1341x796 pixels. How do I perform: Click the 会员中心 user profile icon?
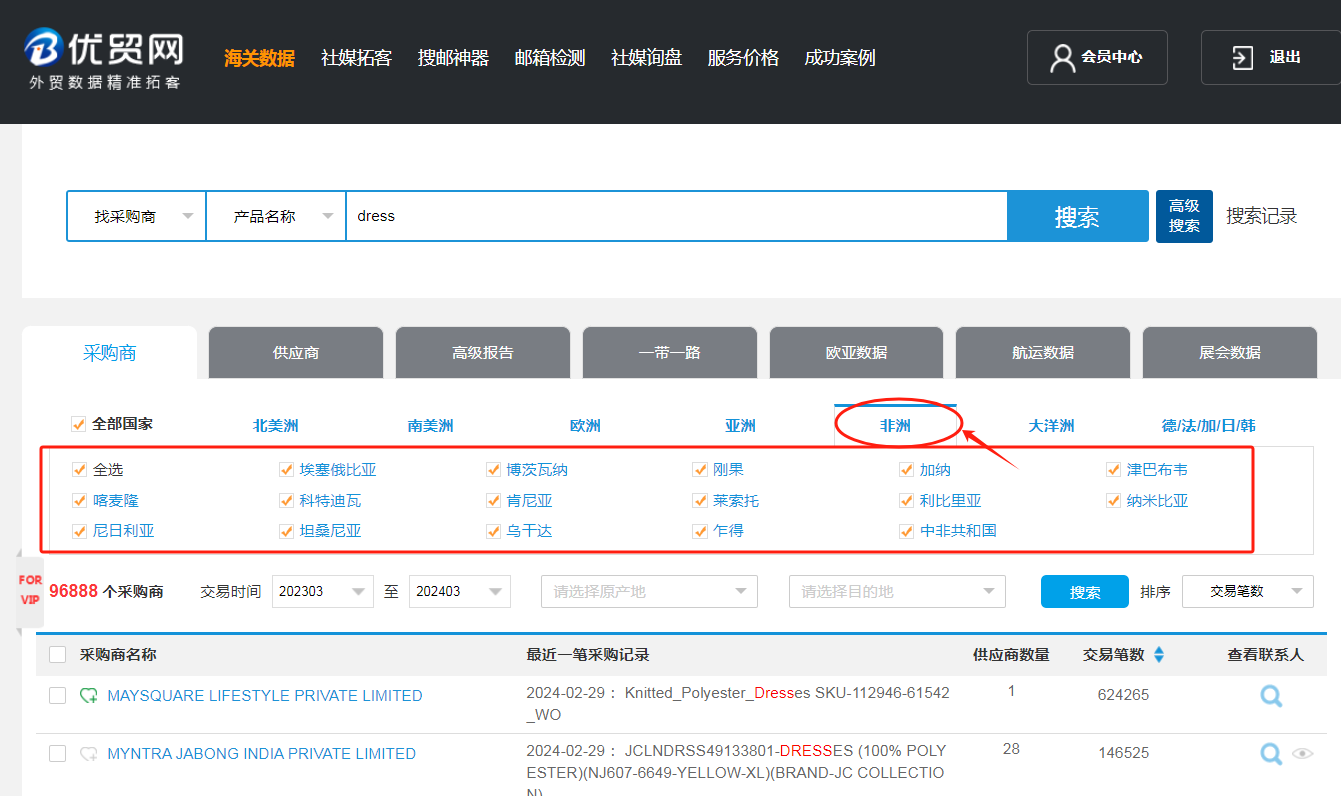pyautogui.click(x=1062, y=58)
